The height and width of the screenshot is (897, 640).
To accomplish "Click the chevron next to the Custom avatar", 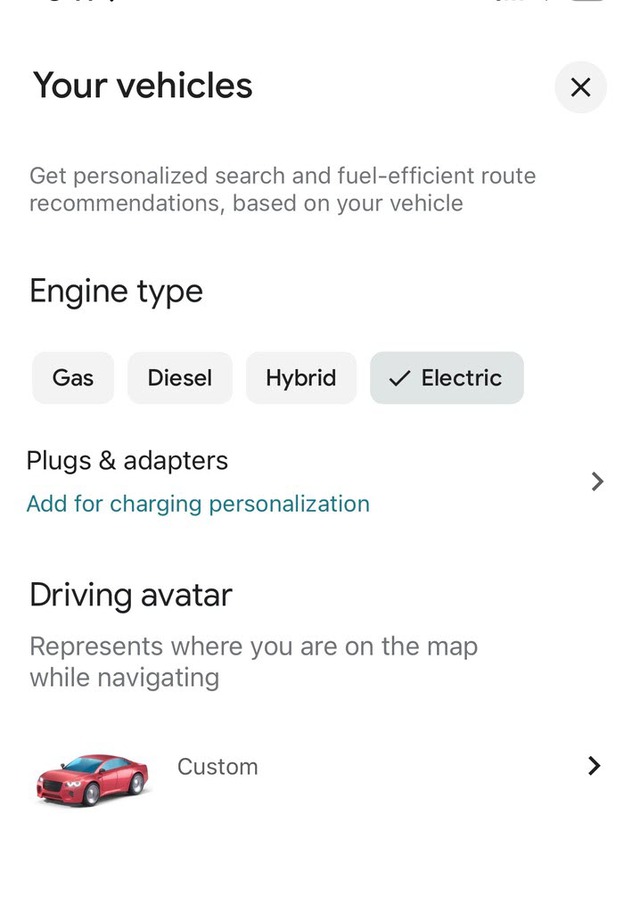I will click(x=593, y=767).
